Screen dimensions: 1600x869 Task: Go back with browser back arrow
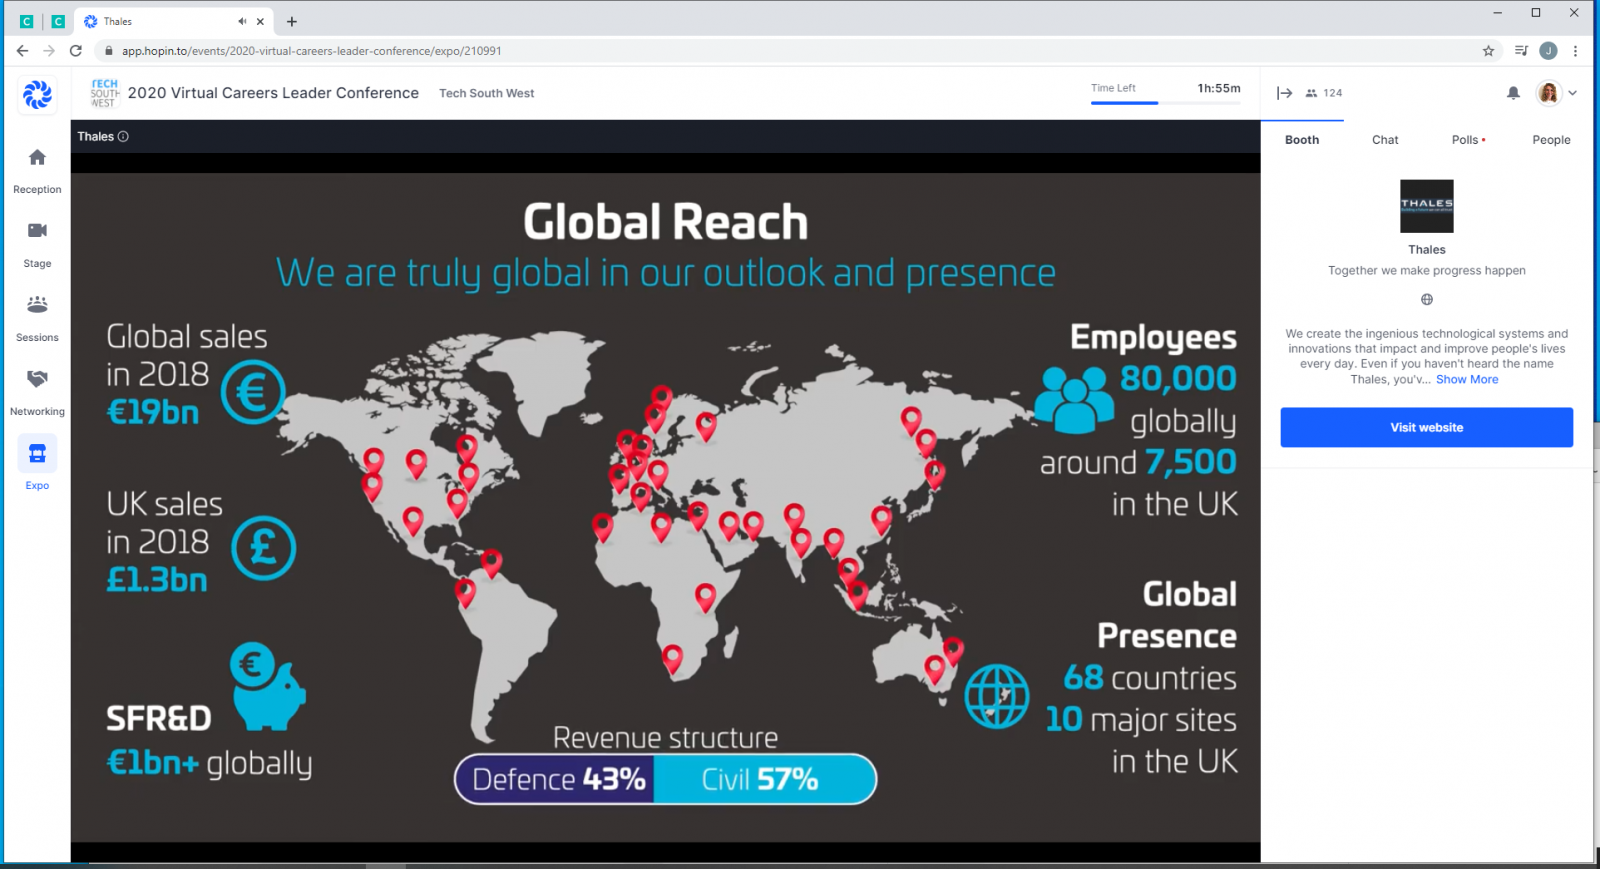click(22, 51)
